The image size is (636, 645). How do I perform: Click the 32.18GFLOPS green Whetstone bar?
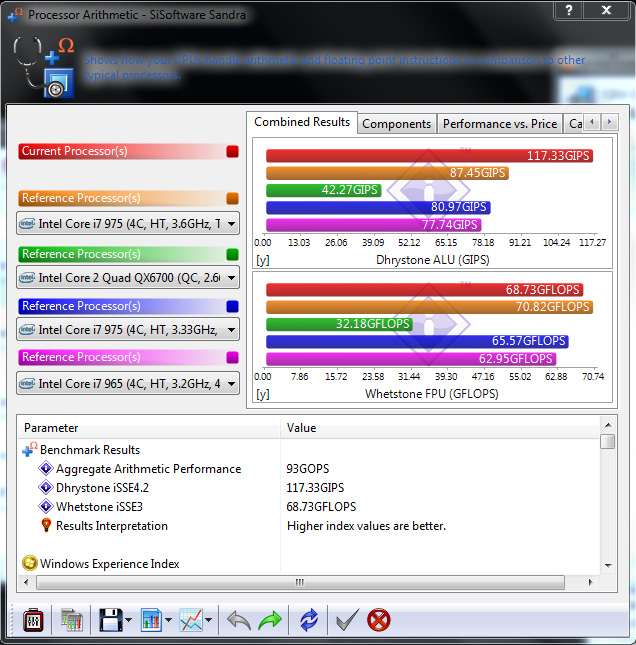(339, 324)
